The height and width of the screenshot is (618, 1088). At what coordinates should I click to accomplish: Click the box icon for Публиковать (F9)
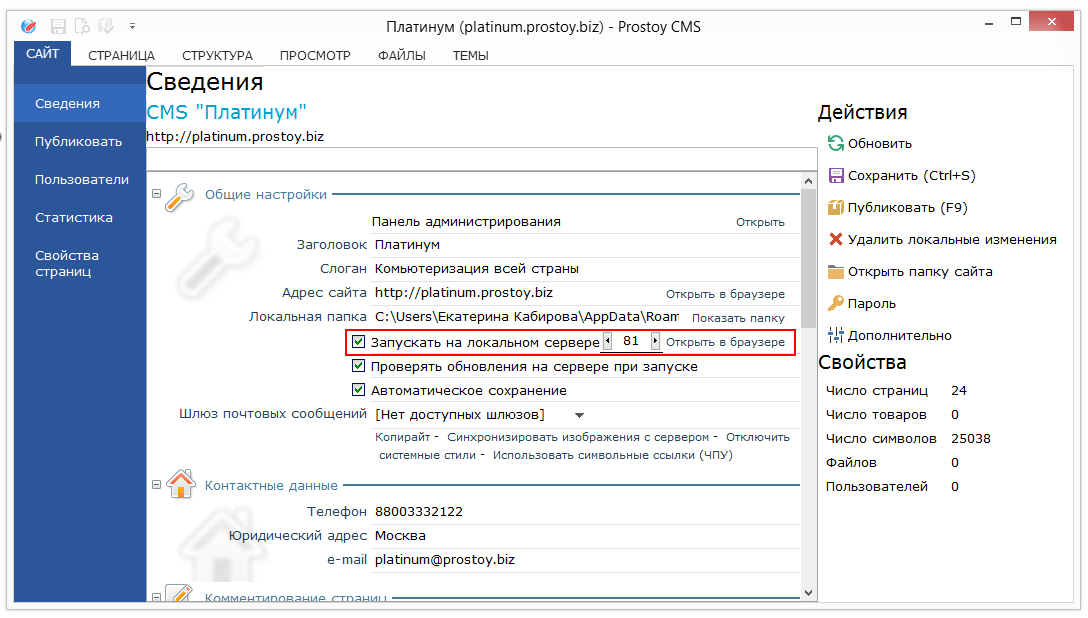[x=835, y=207]
